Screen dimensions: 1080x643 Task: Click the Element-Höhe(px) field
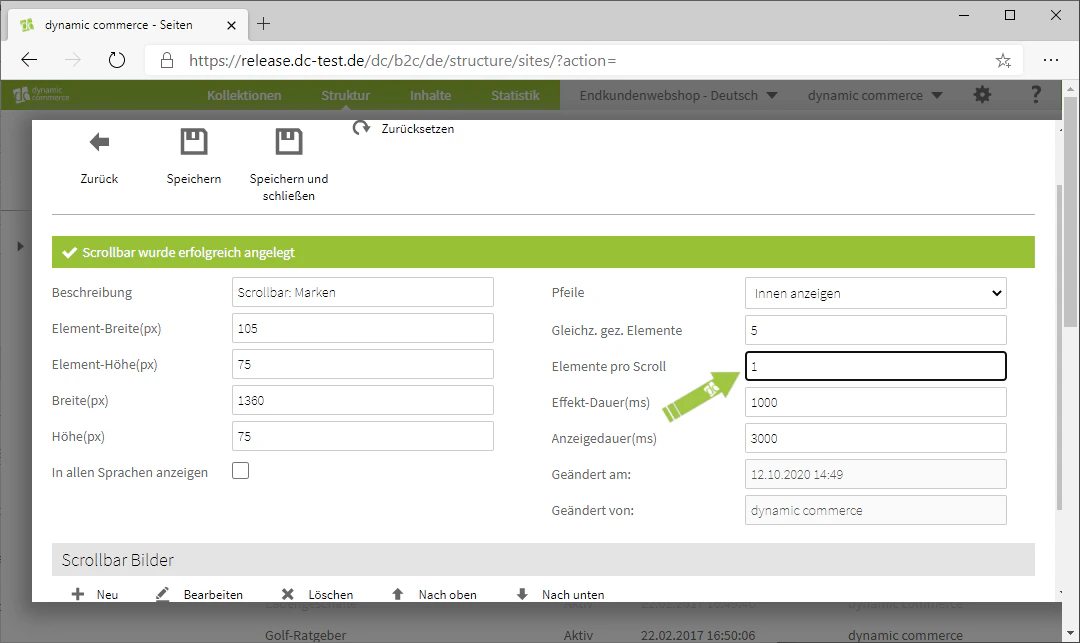(363, 364)
